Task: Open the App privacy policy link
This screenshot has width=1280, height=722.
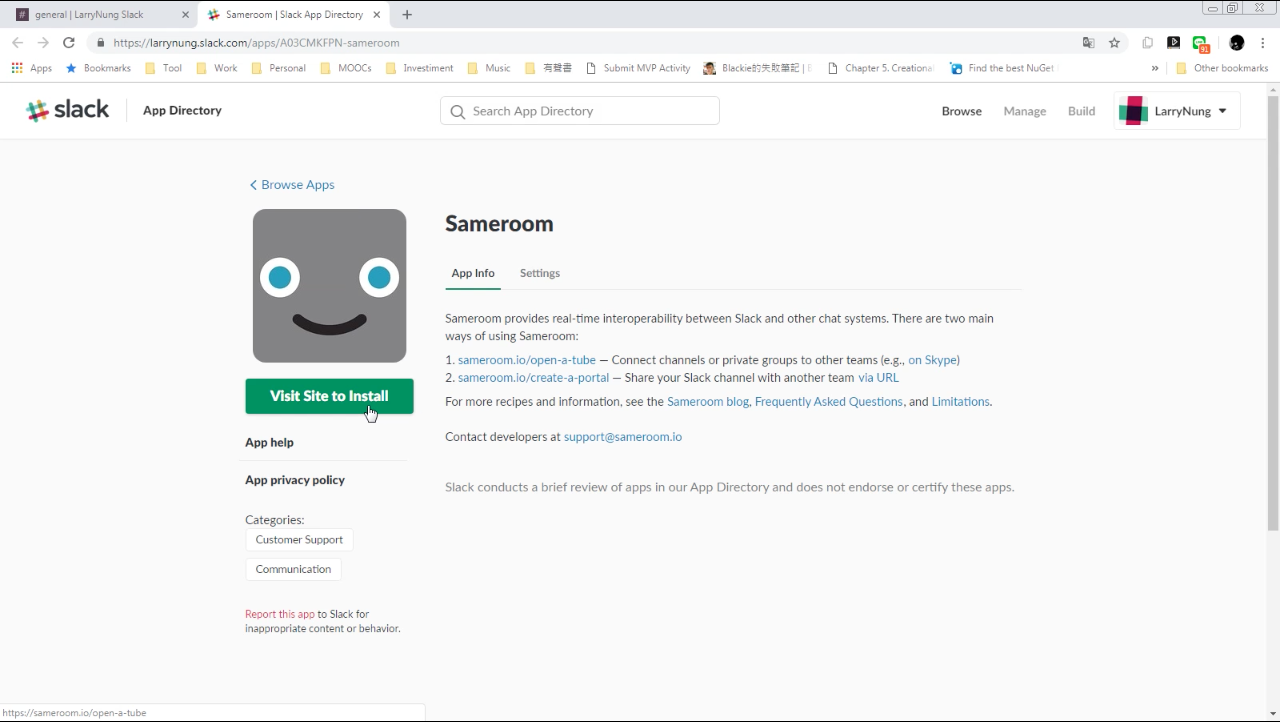Action: coord(295,480)
